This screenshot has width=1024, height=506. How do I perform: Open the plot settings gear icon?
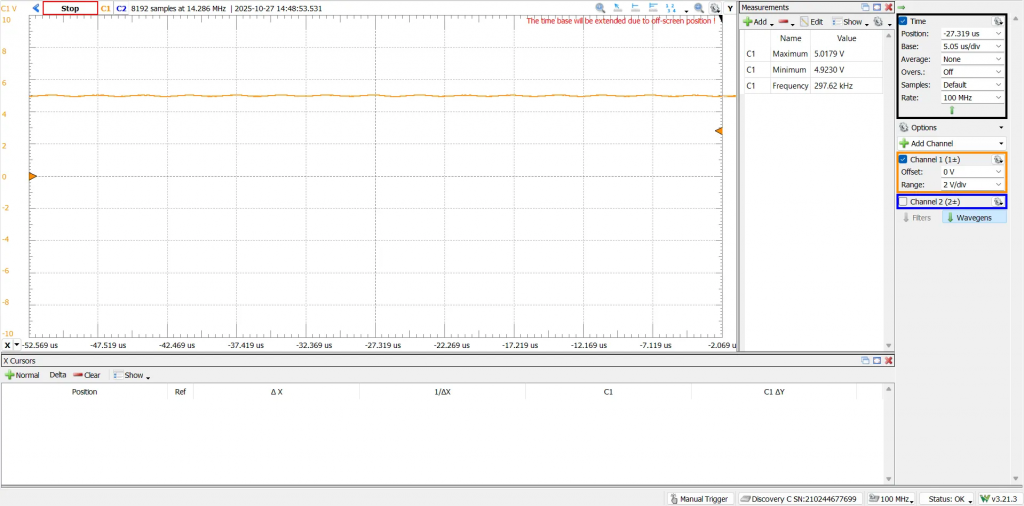click(715, 8)
